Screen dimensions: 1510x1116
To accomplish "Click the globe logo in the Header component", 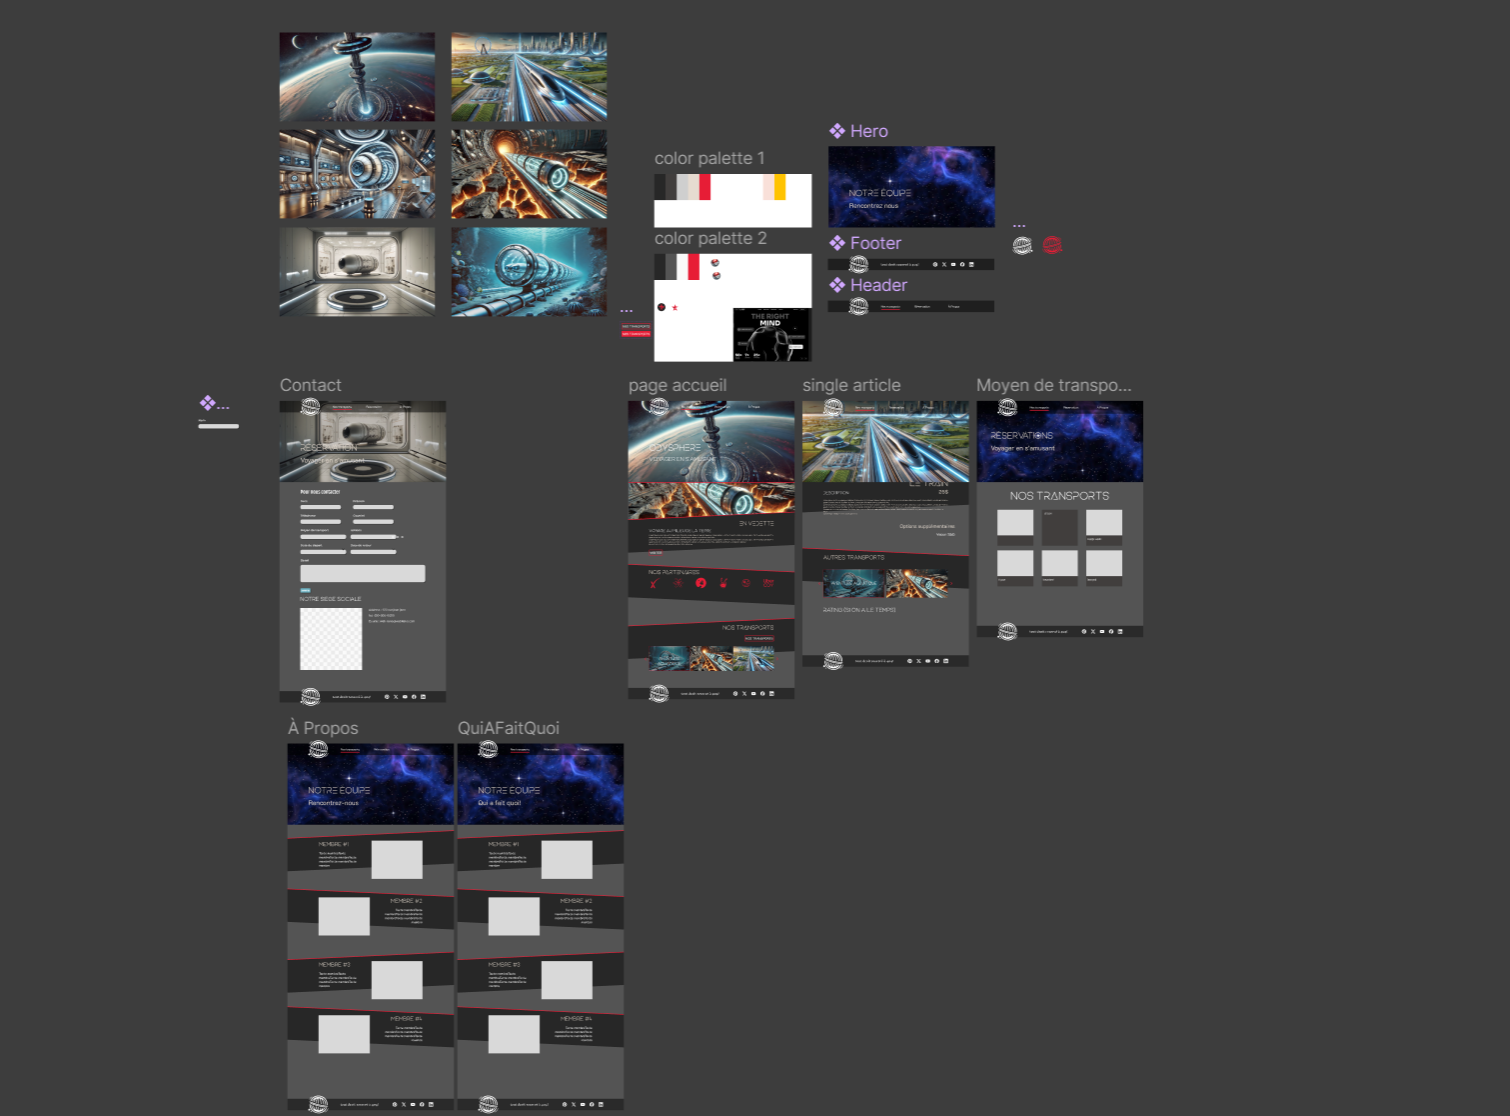I will coord(858,306).
